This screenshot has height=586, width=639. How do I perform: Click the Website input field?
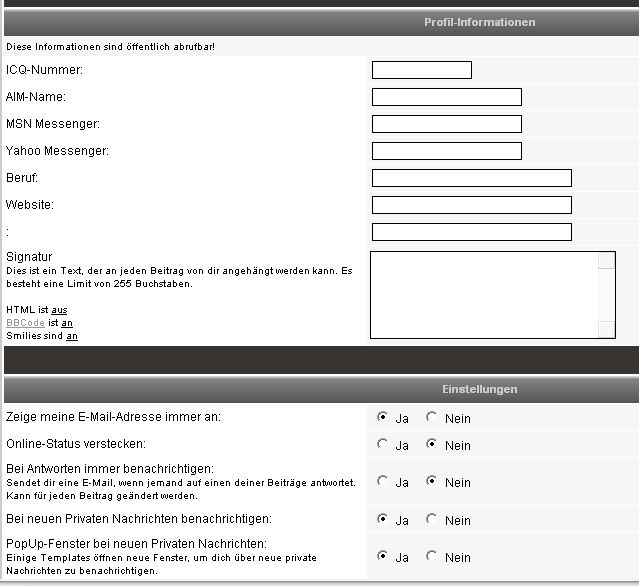pos(471,205)
